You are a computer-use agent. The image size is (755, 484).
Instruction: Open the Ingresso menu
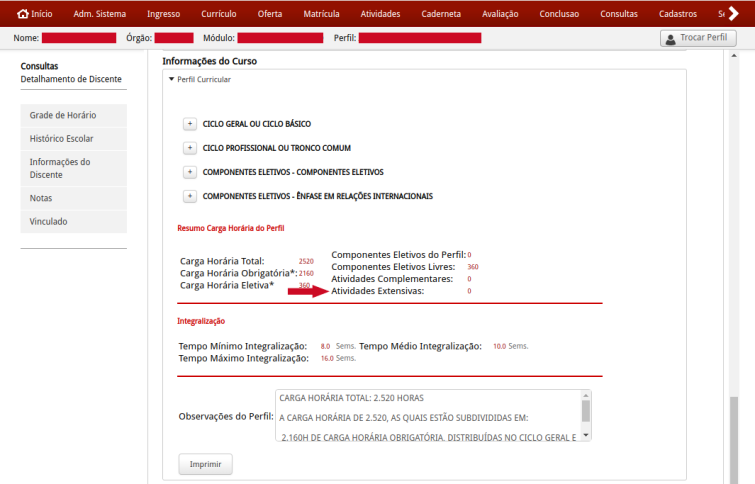click(164, 14)
